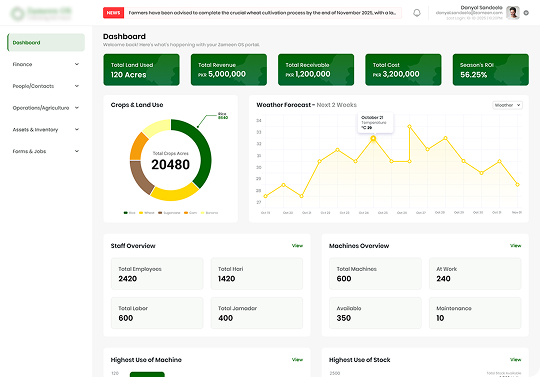Click the 20480 Total Crops Acres value

(170, 165)
